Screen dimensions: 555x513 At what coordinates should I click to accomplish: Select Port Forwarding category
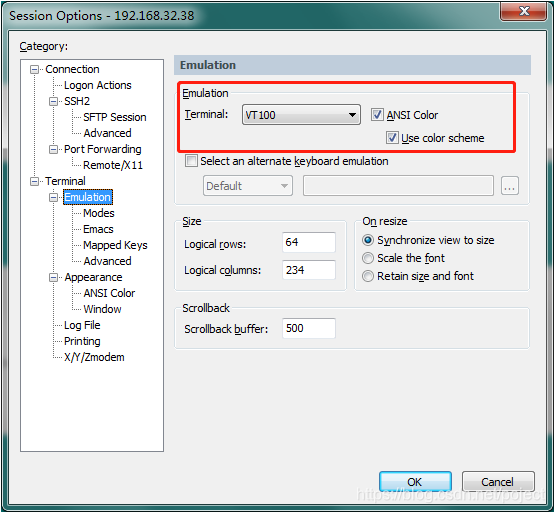pyautogui.click(x=103, y=149)
